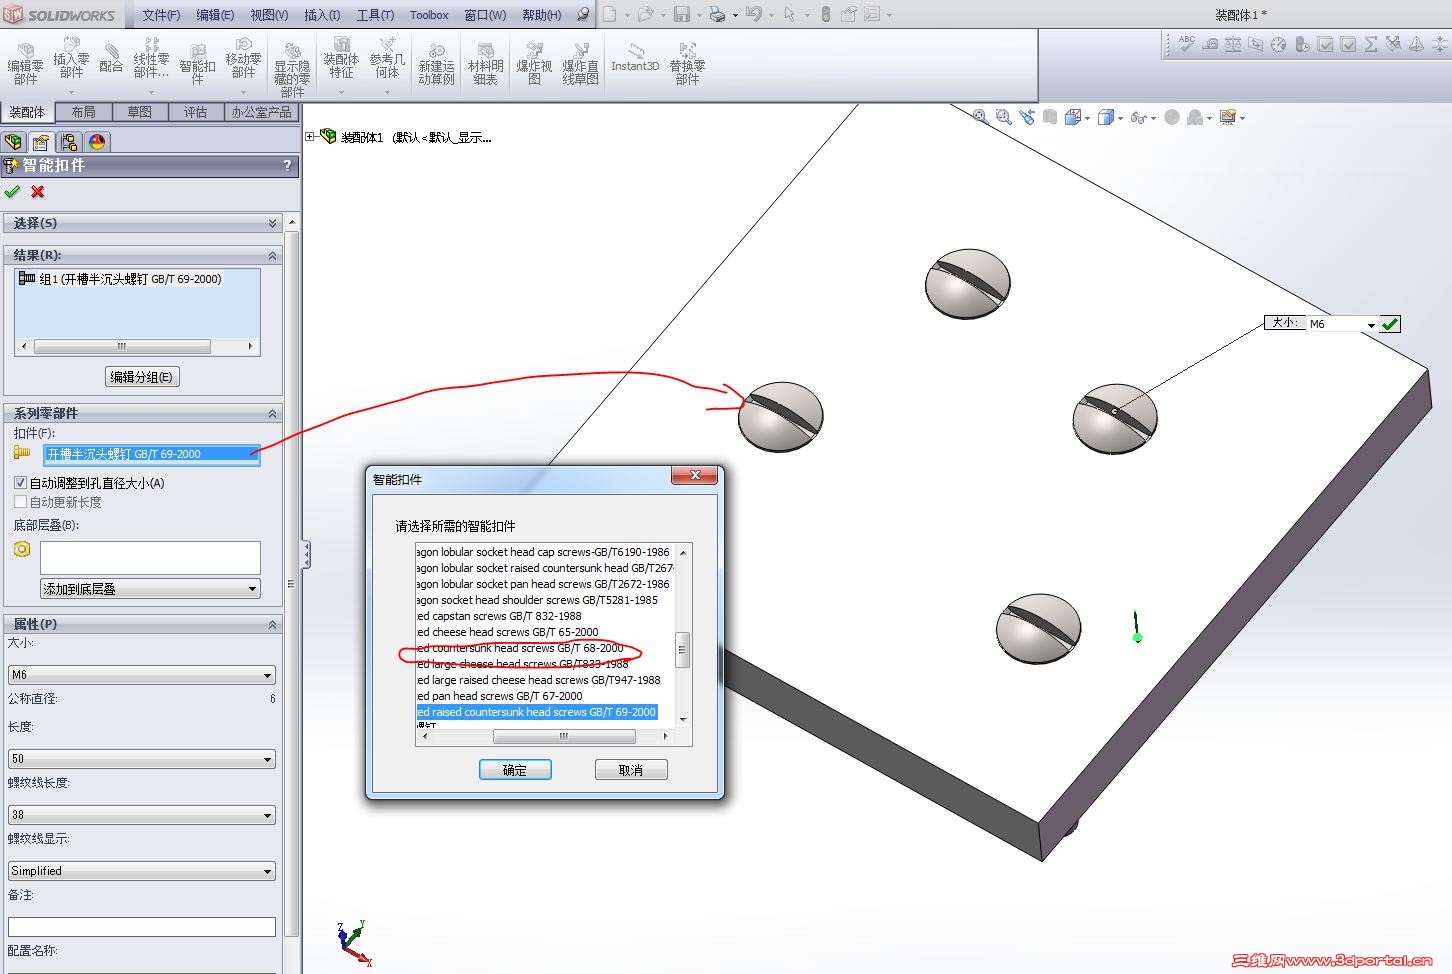Collapse the 结果(R) section
The width and height of the screenshot is (1452, 974).
tap(272, 256)
